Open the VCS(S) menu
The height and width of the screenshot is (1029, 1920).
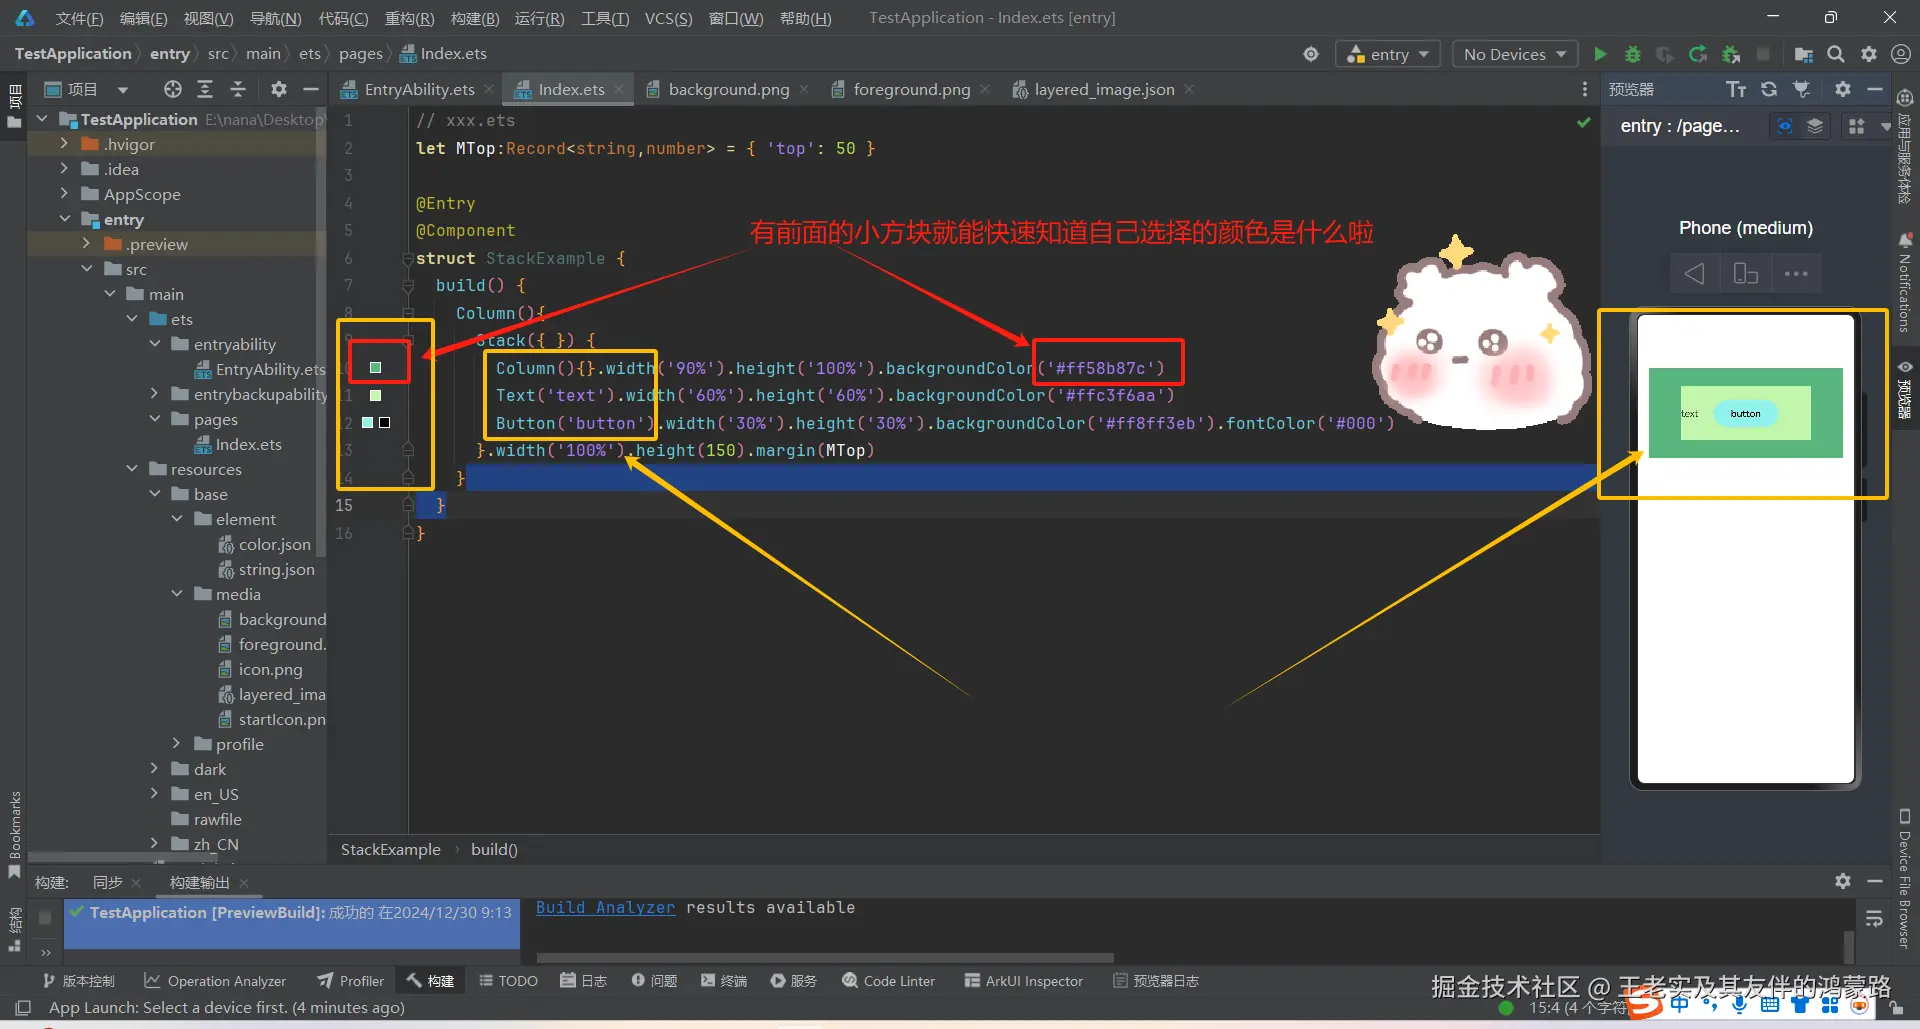(x=668, y=18)
